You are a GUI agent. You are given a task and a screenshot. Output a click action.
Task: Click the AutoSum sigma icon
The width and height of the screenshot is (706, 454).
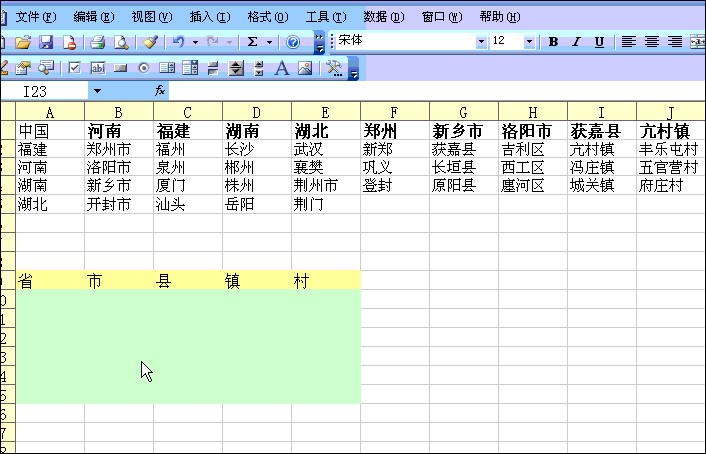click(253, 42)
